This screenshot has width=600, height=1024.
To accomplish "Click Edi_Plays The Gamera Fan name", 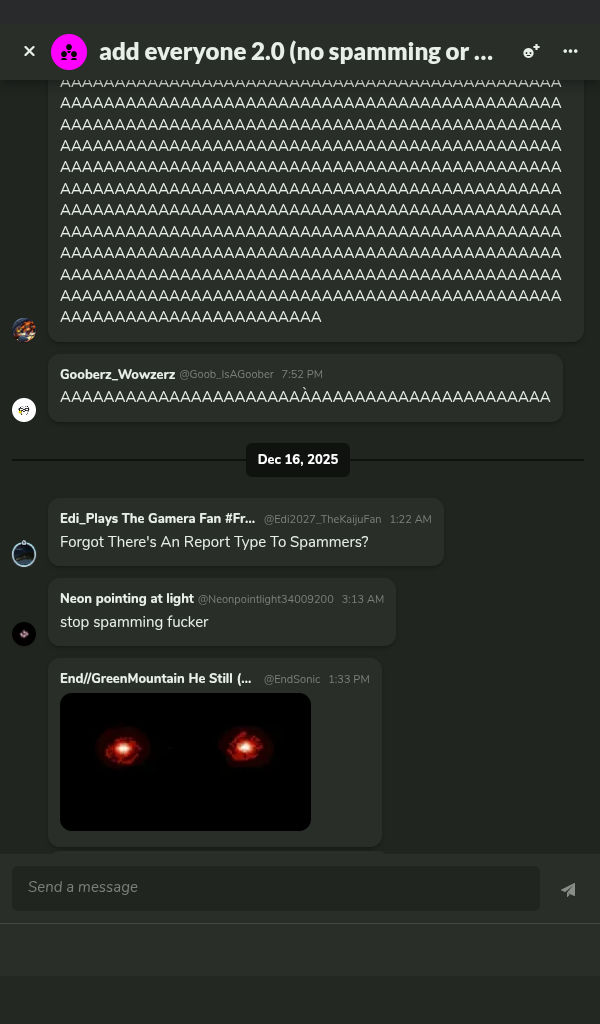I will [x=157, y=519].
